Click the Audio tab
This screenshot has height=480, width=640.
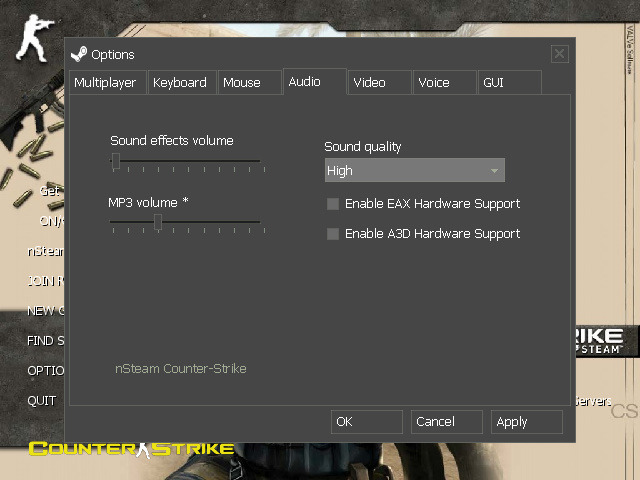[304, 82]
